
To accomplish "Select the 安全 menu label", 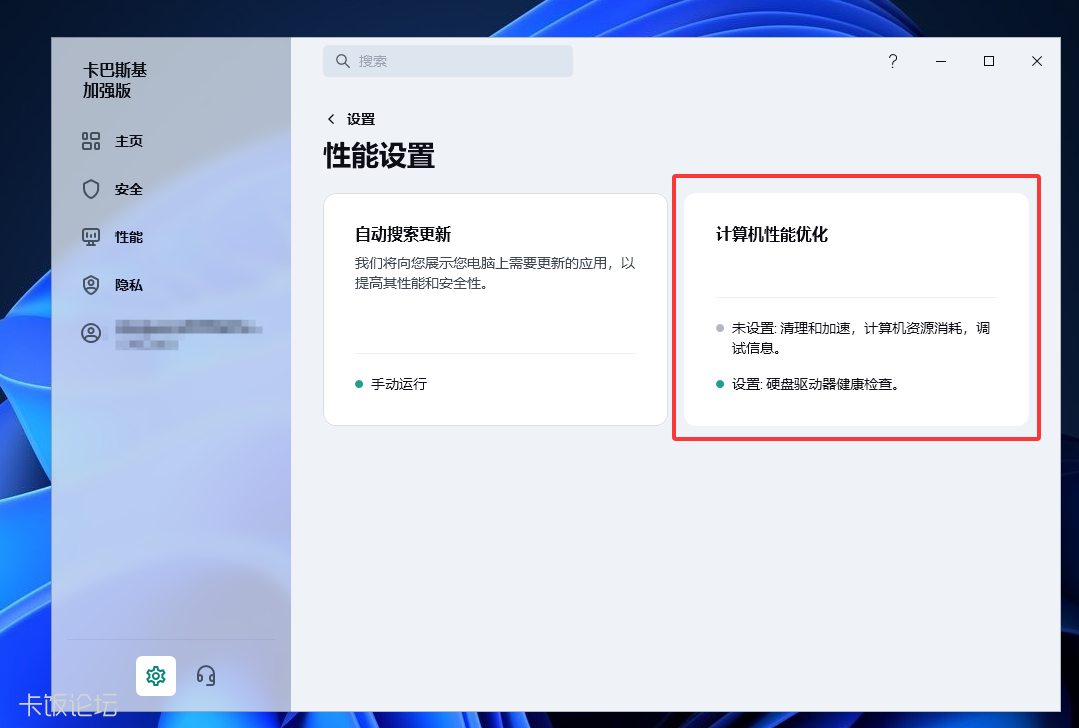I will [129, 189].
